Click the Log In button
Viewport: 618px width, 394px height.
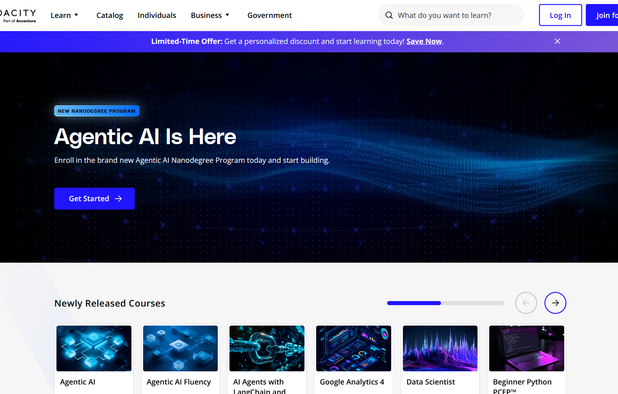click(560, 15)
